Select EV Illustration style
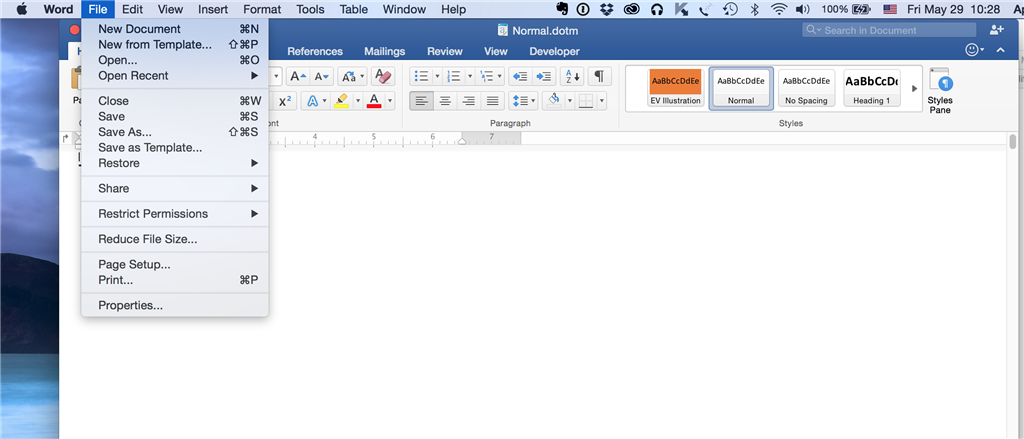The image size is (1024, 439). tap(675, 88)
